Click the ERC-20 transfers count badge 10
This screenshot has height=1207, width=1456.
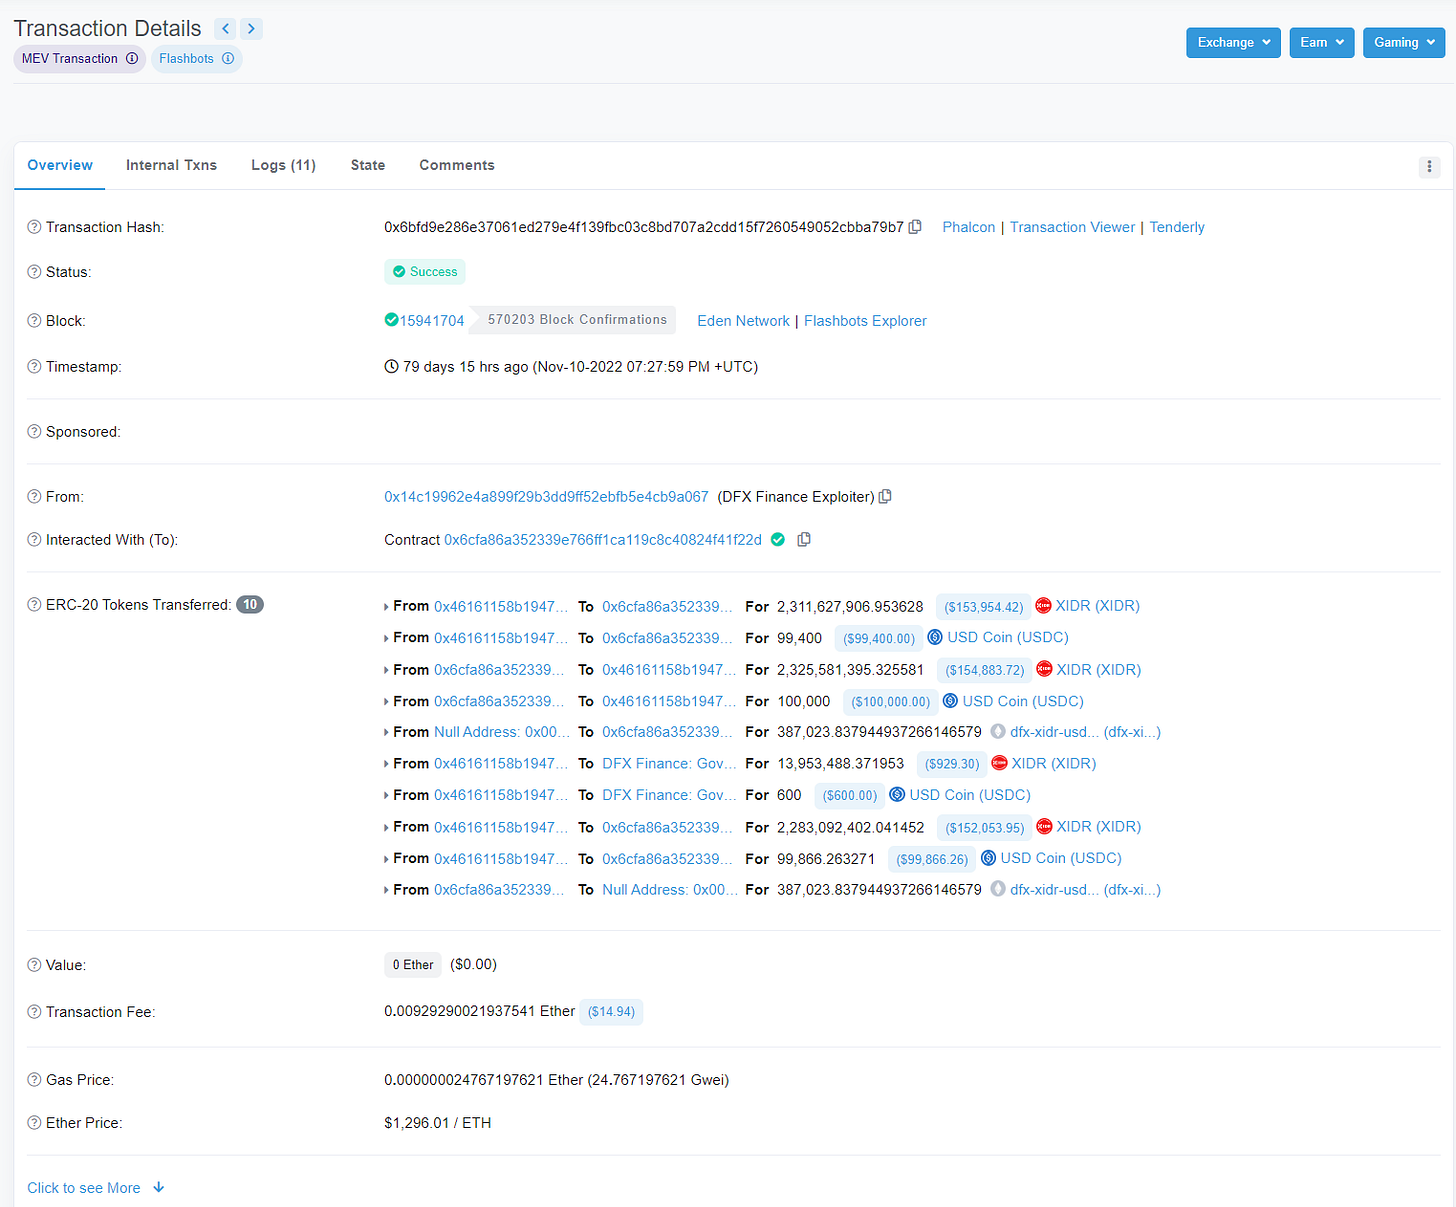[x=250, y=605]
